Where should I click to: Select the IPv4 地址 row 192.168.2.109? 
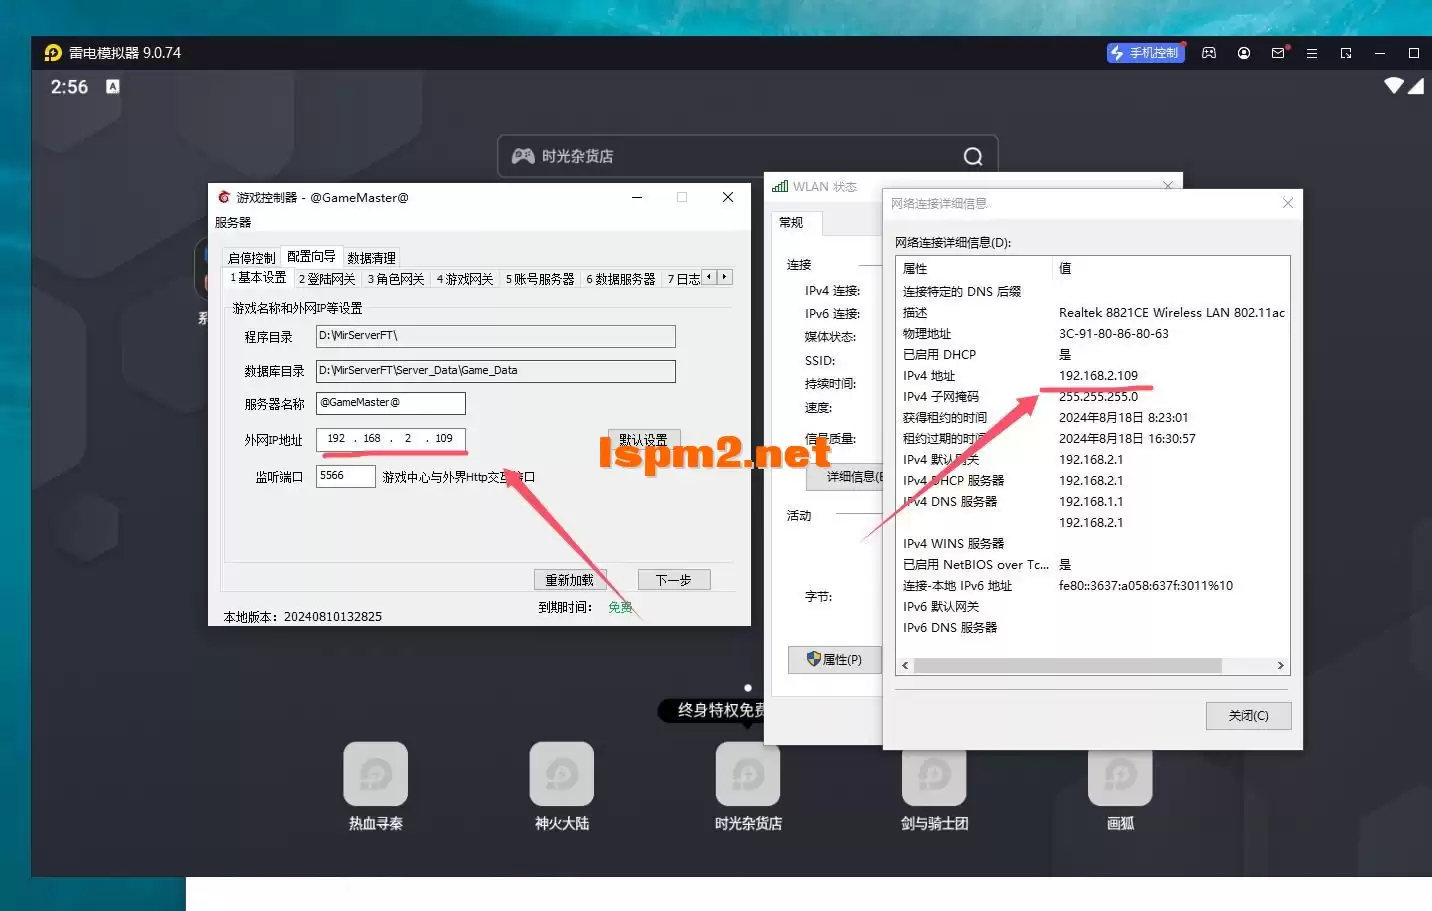1092,376
